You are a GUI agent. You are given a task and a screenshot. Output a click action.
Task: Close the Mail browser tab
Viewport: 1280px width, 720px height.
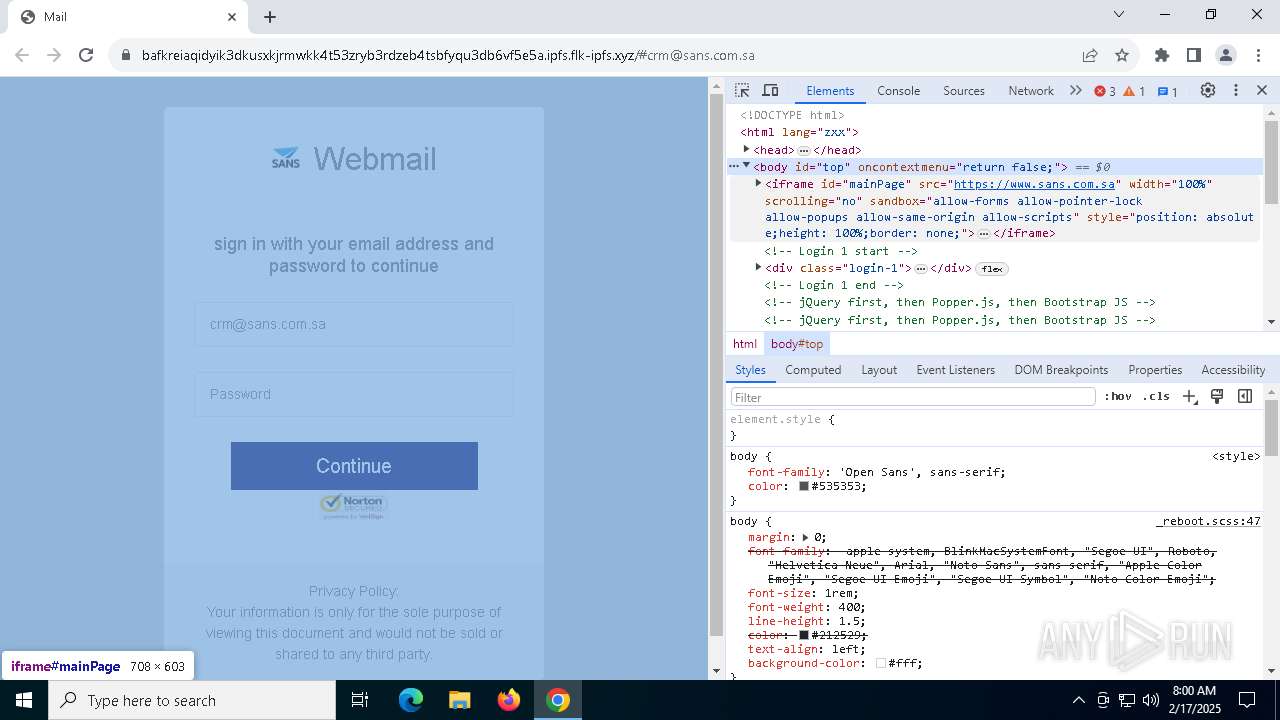tap(232, 17)
